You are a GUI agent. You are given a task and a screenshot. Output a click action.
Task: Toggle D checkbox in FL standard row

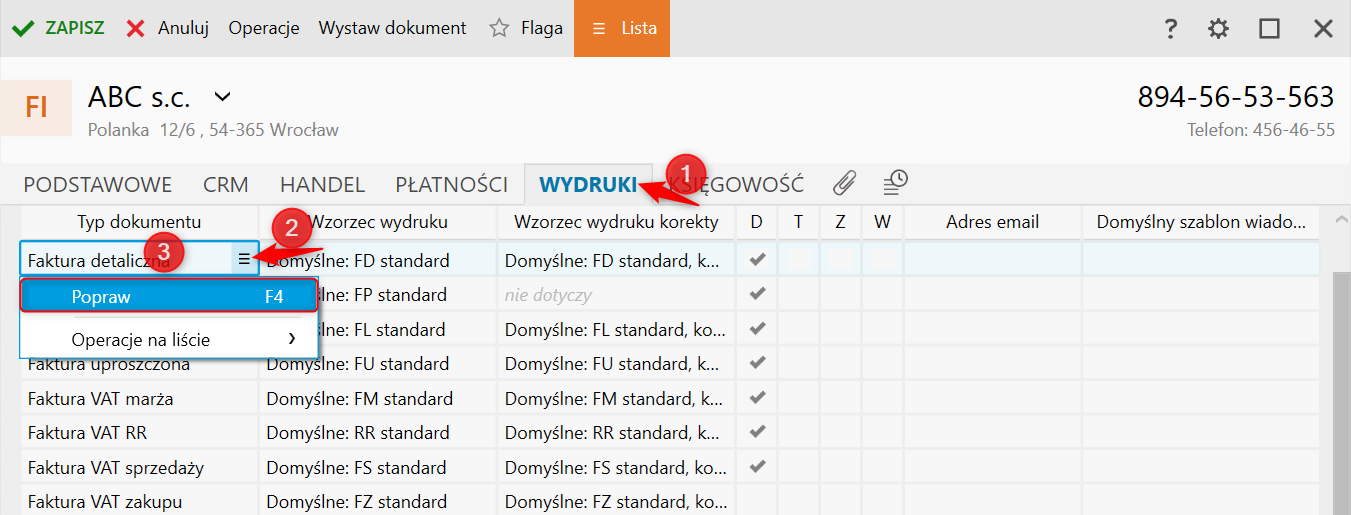point(757,328)
